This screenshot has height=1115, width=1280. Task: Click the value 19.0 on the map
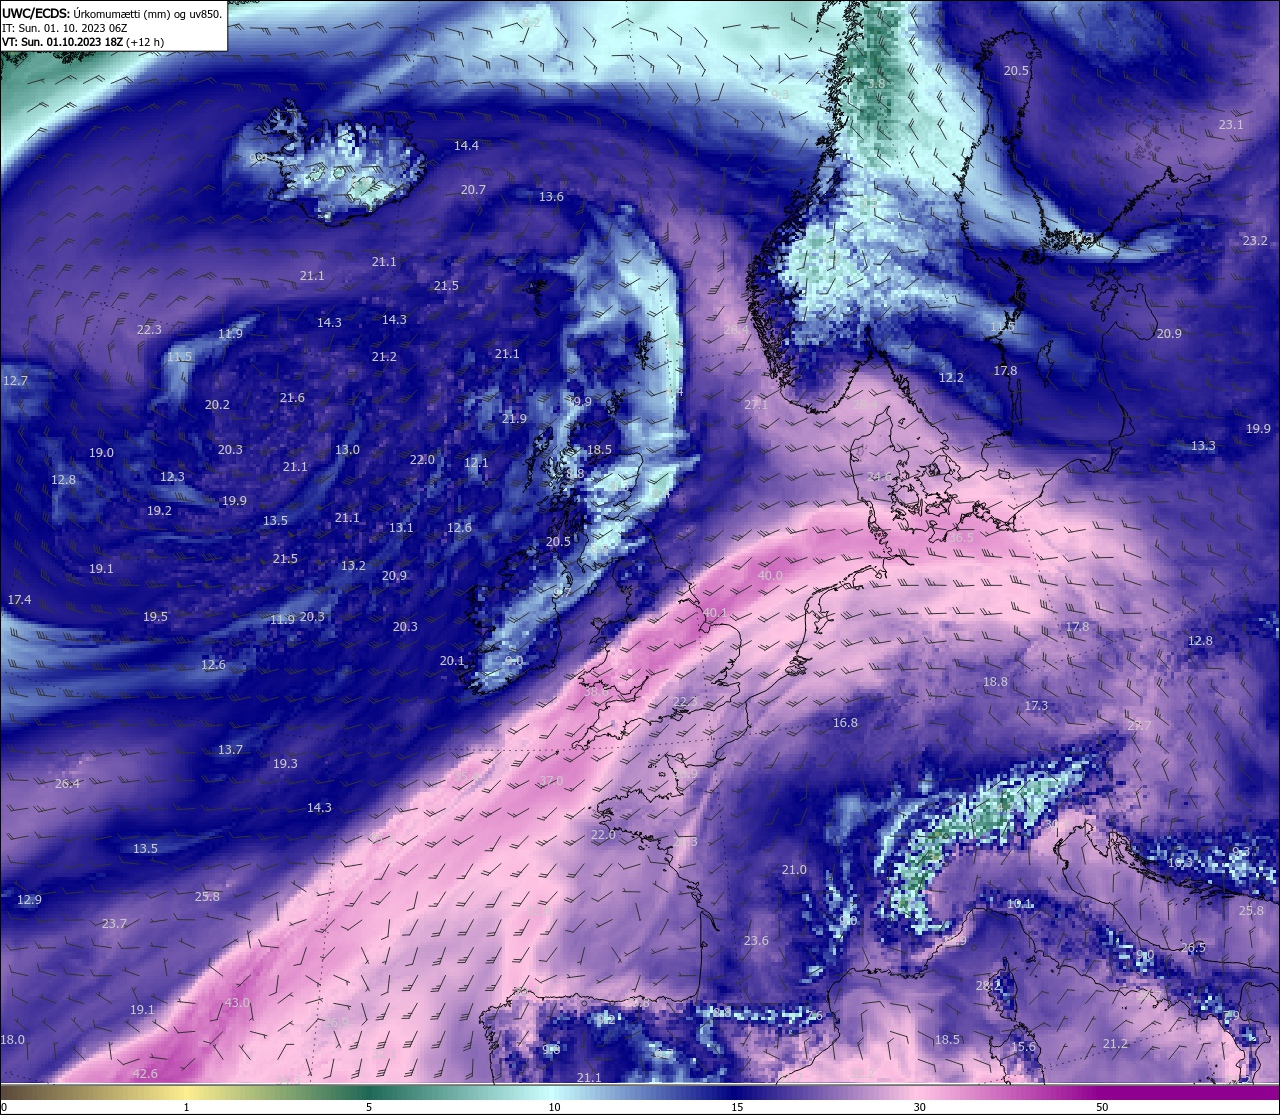tap(101, 453)
